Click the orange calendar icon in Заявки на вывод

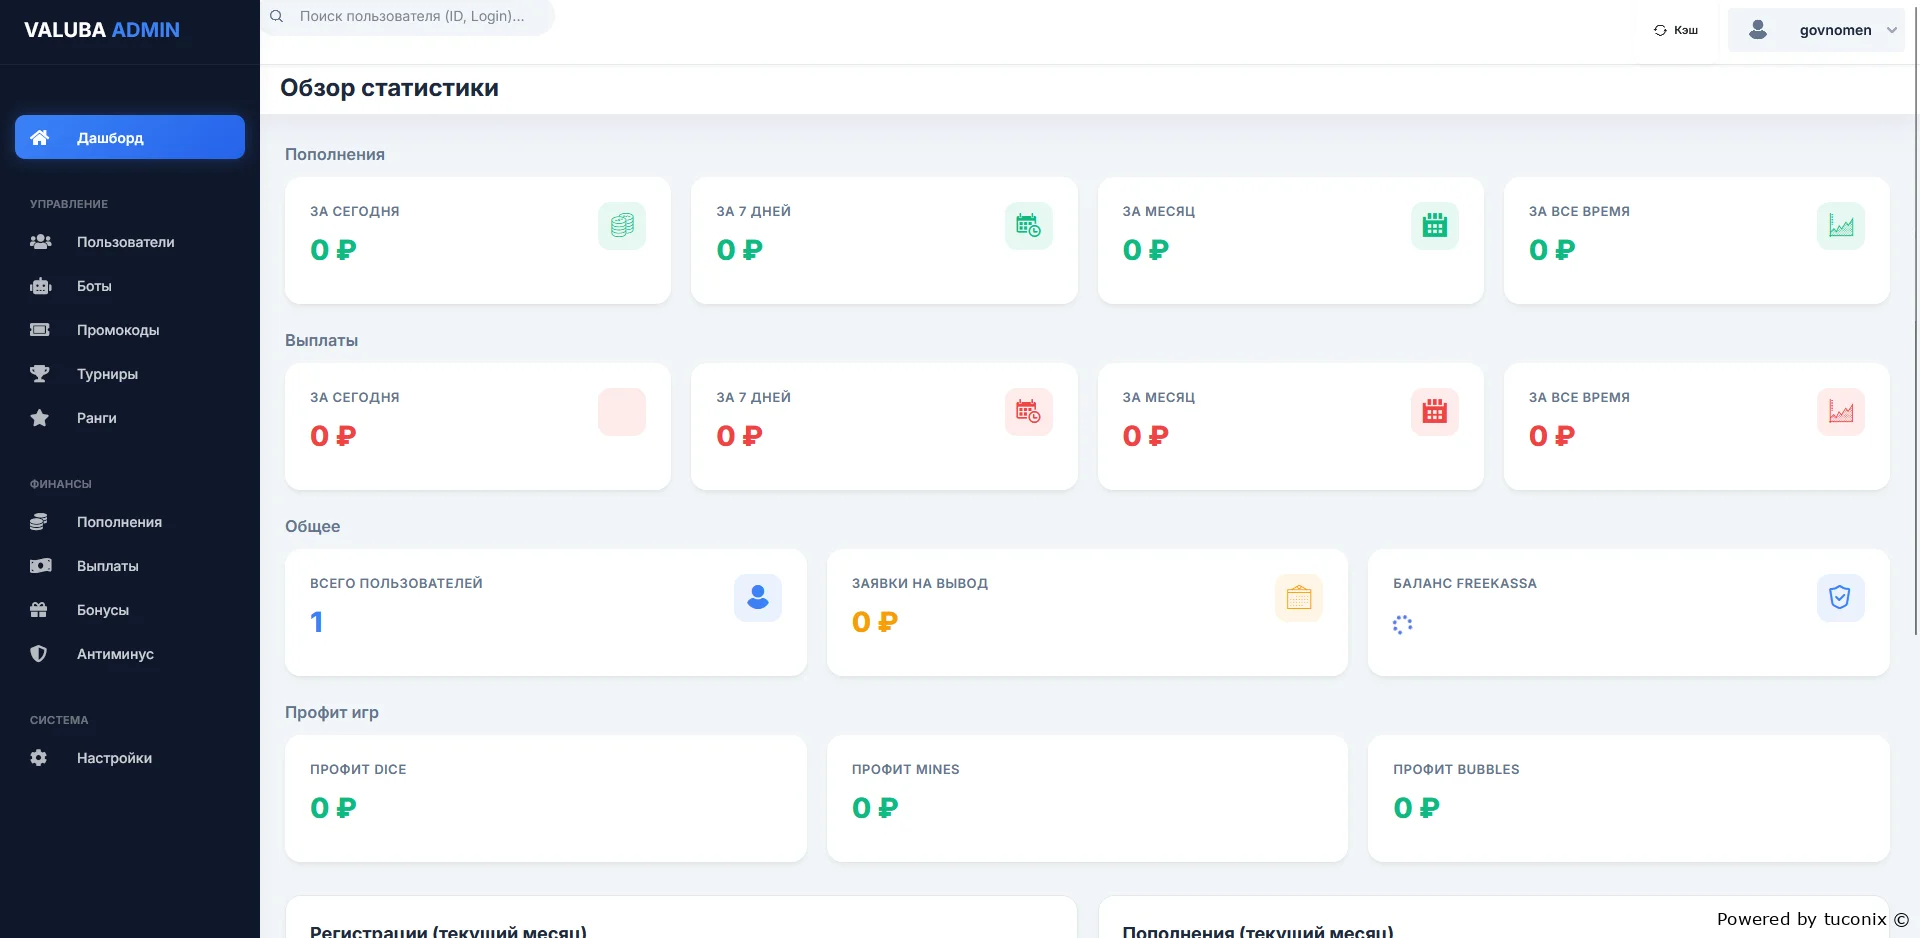1298,598
